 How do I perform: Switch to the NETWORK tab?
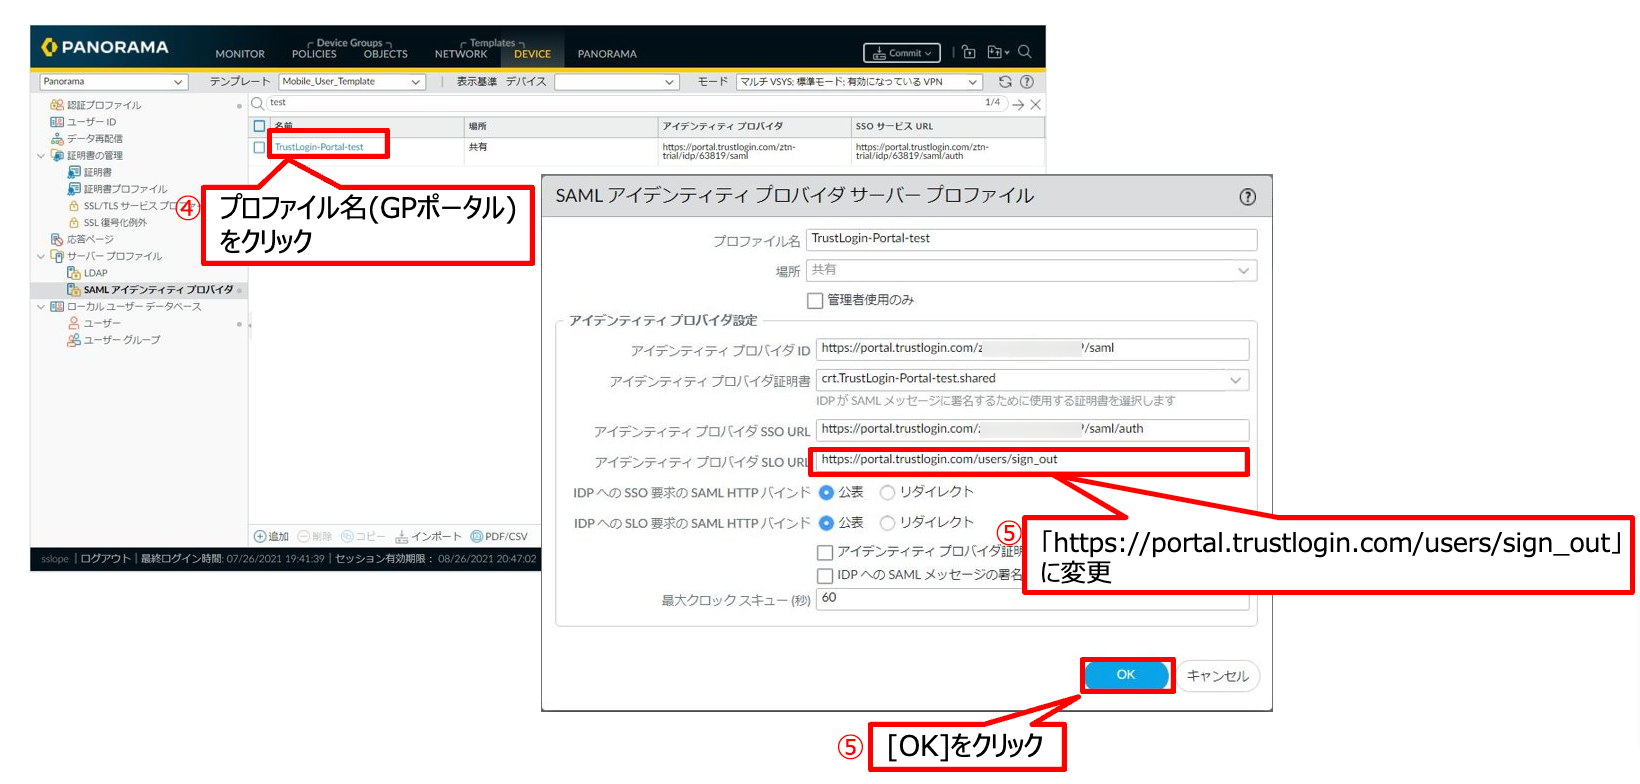(461, 54)
